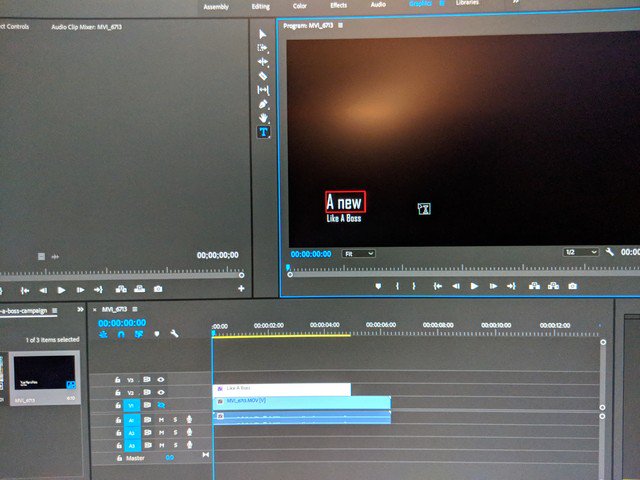
Task: Toggle V2 track output eye
Action: point(161,392)
